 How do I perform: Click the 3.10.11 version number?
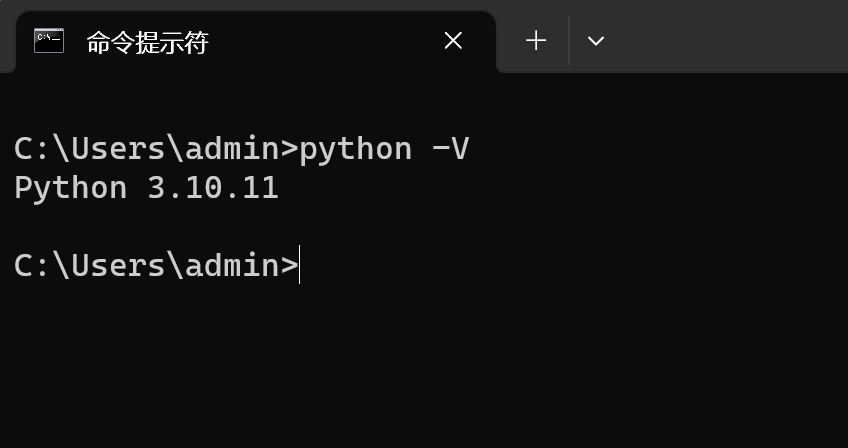coord(213,188)
